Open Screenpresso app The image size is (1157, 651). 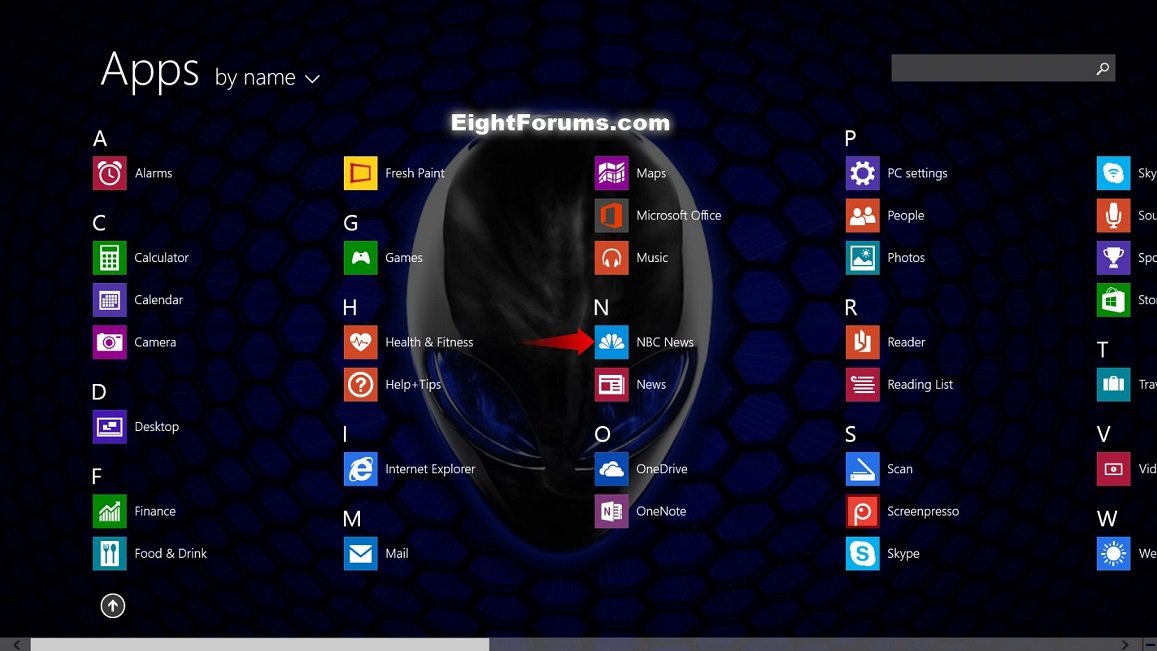pyautogui.click(x=863, y=512)
